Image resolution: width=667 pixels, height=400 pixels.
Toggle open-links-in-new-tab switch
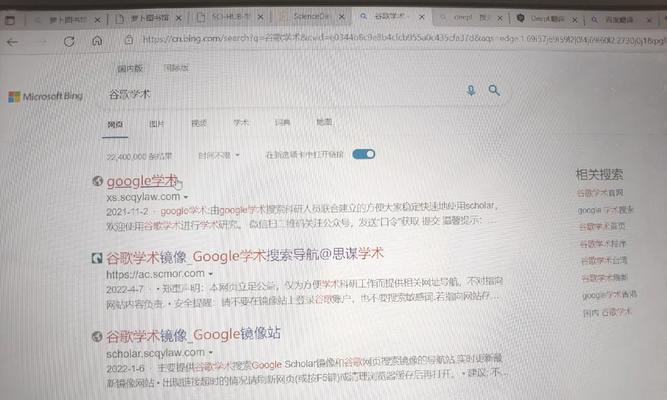tap(364, 154)
